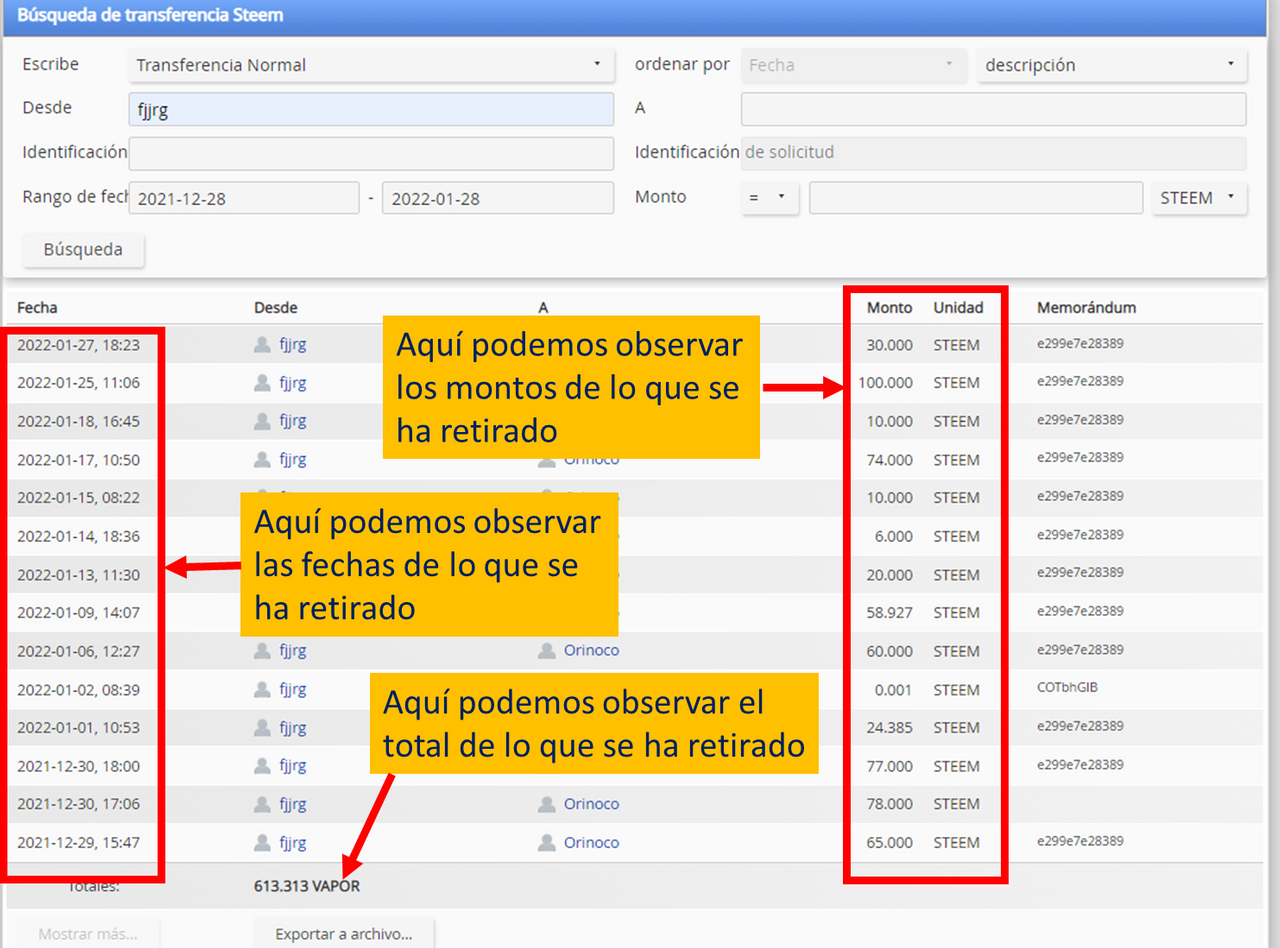Open the STEEM currency unit dropdown
This screenshot has height=948, width=1280.
click(1199, 198)
